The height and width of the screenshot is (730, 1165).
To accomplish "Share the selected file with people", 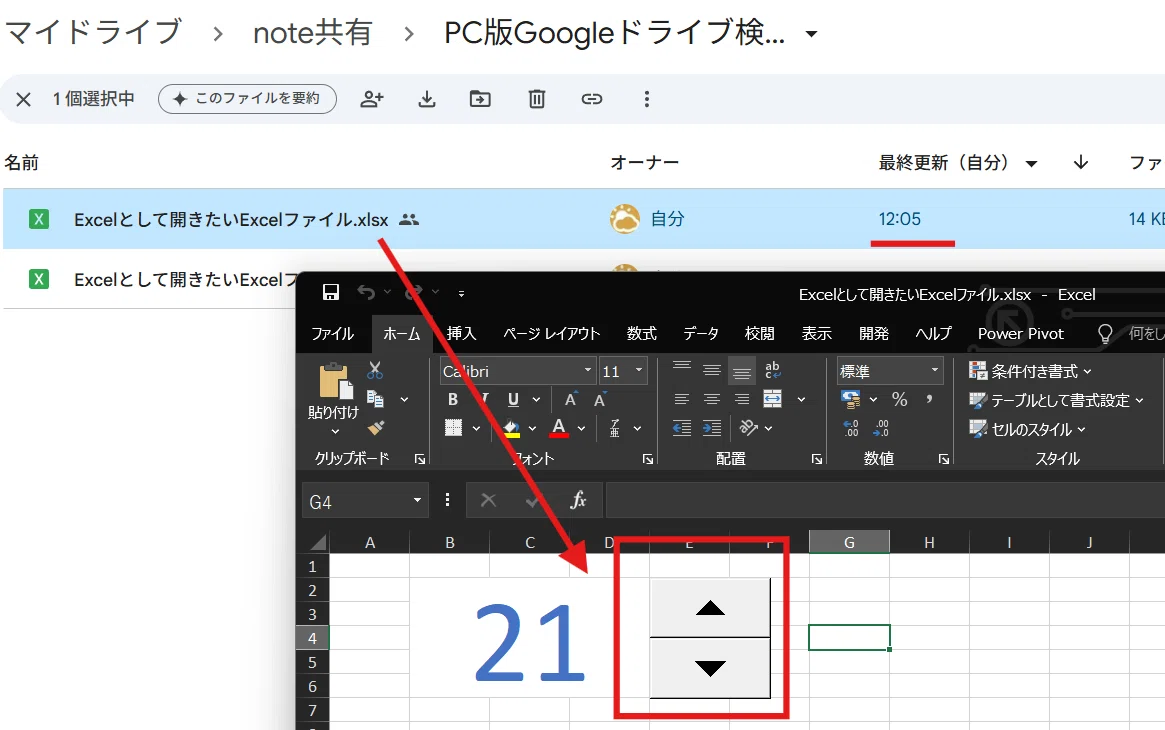I will (371, 99).
